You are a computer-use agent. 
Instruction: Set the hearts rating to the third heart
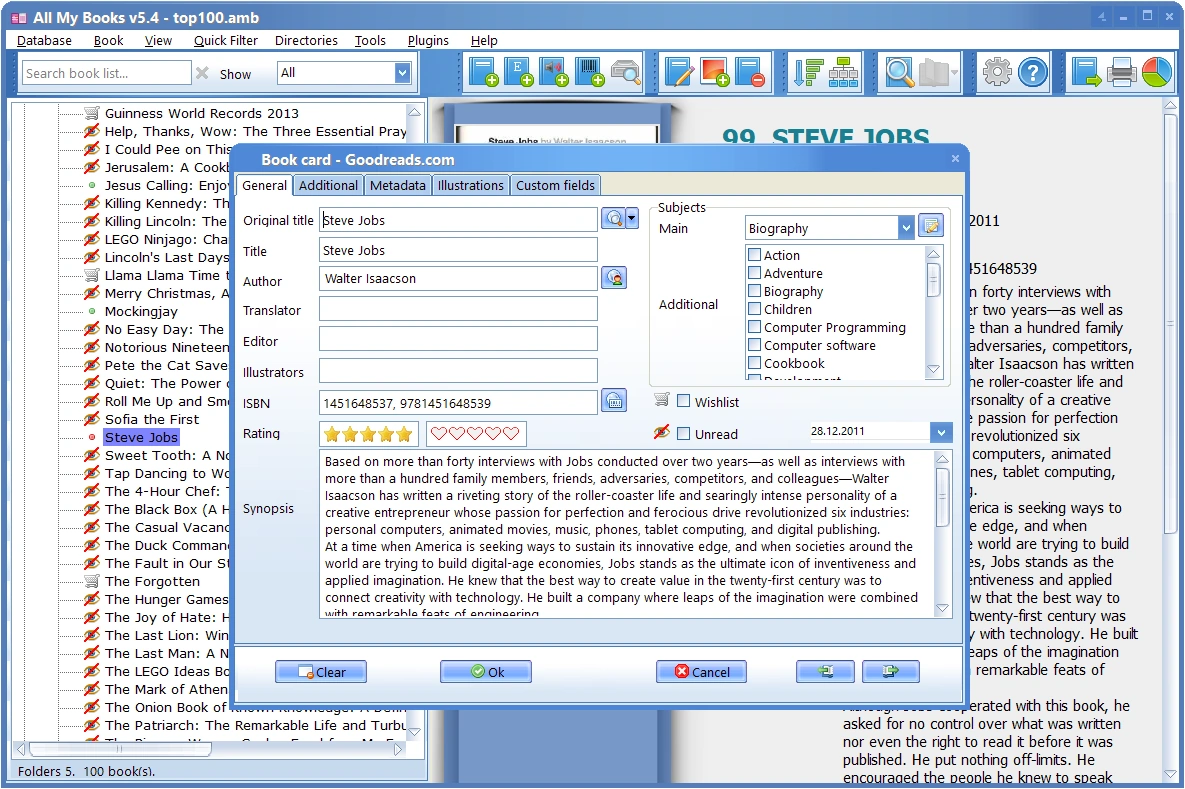475,434
